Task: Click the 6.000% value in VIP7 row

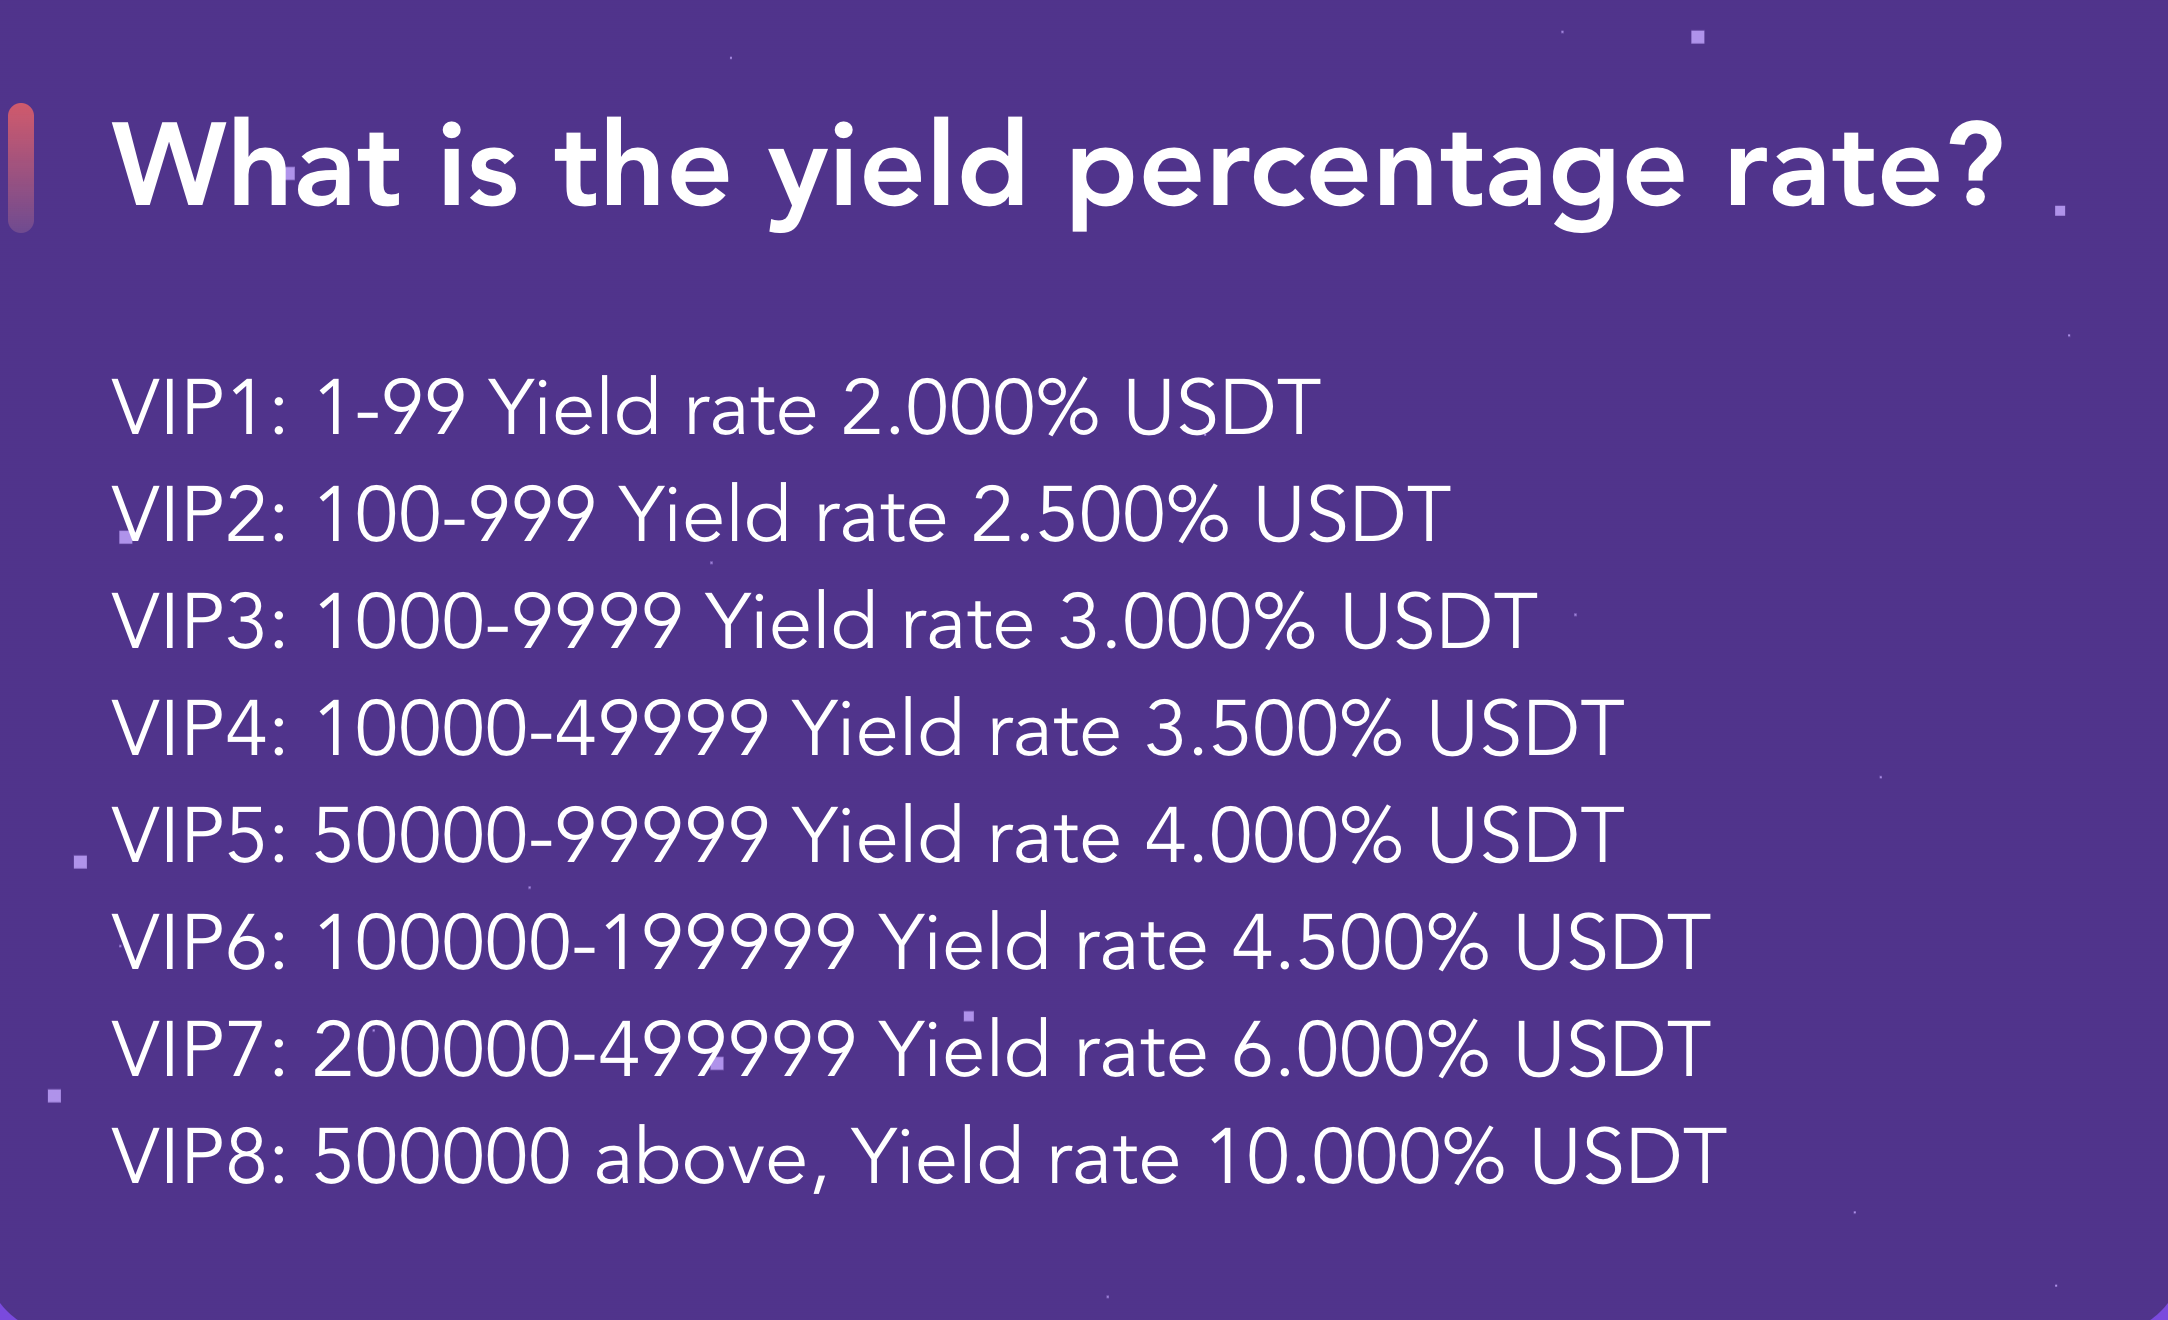Action: [x=1361, y=1049]
